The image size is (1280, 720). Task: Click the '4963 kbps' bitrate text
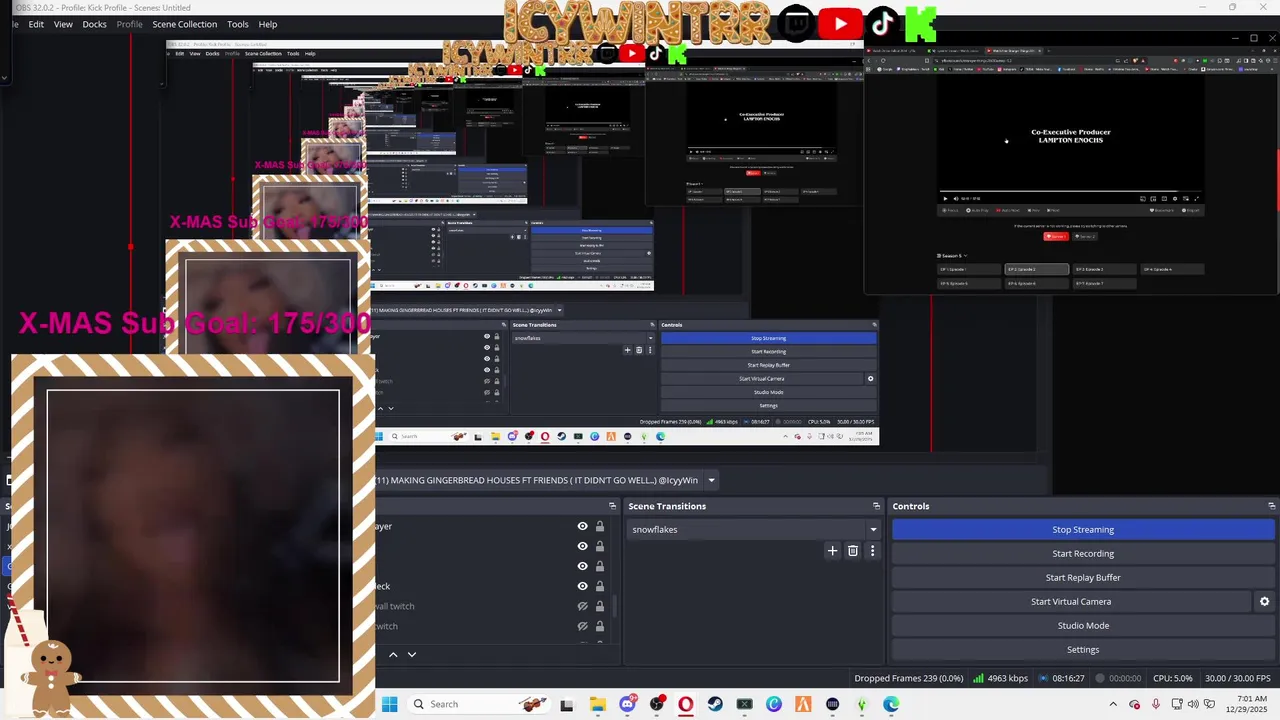click(x=1007, y=678)
